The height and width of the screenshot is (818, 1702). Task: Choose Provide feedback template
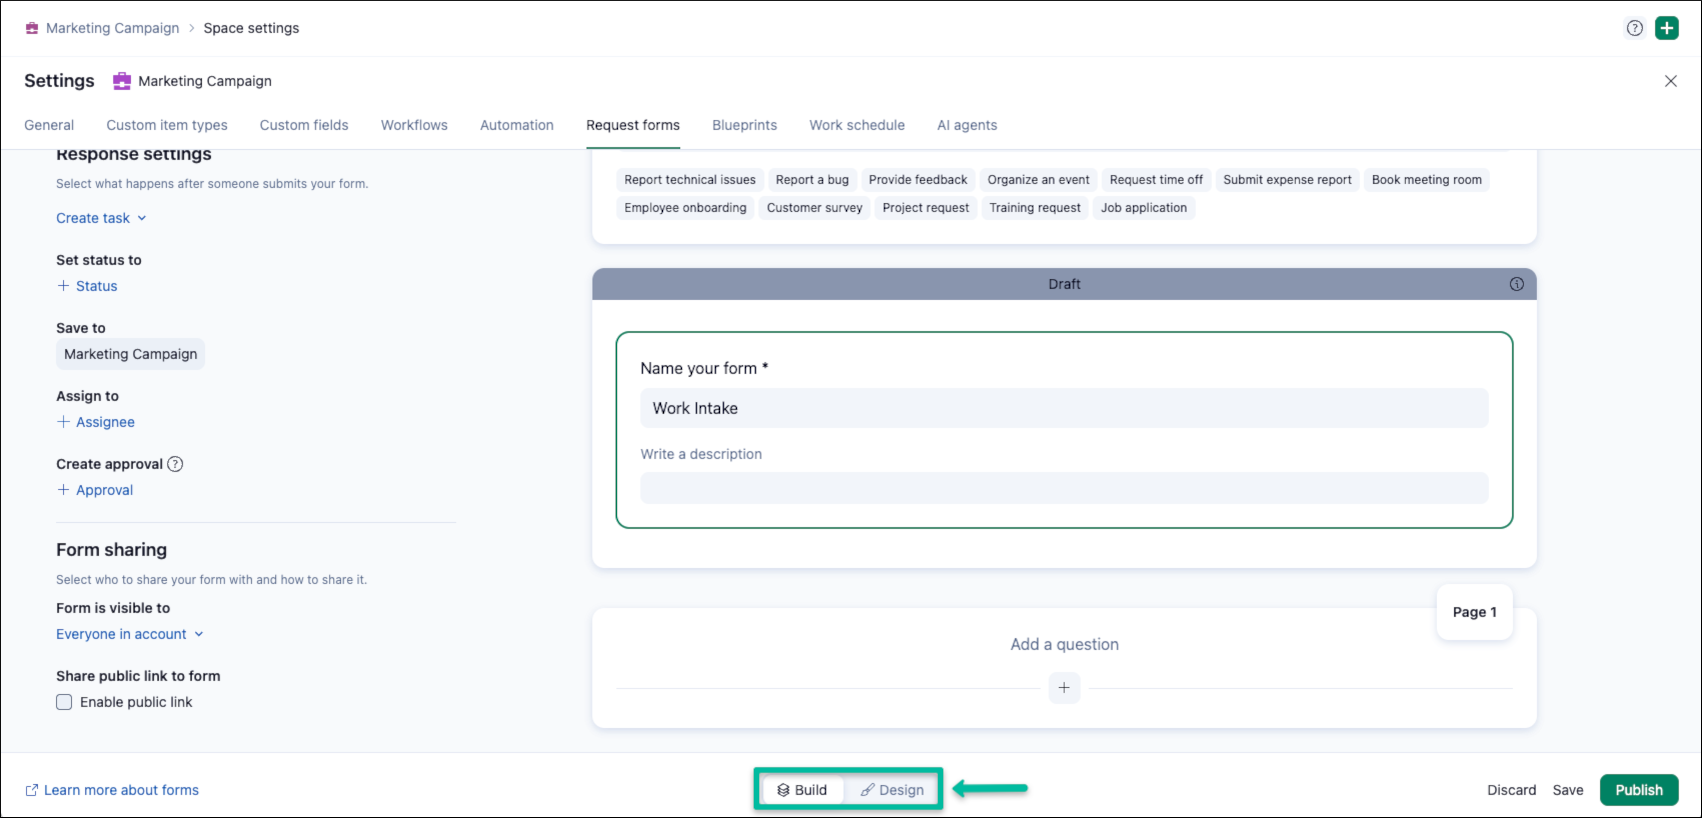[918, 180]
